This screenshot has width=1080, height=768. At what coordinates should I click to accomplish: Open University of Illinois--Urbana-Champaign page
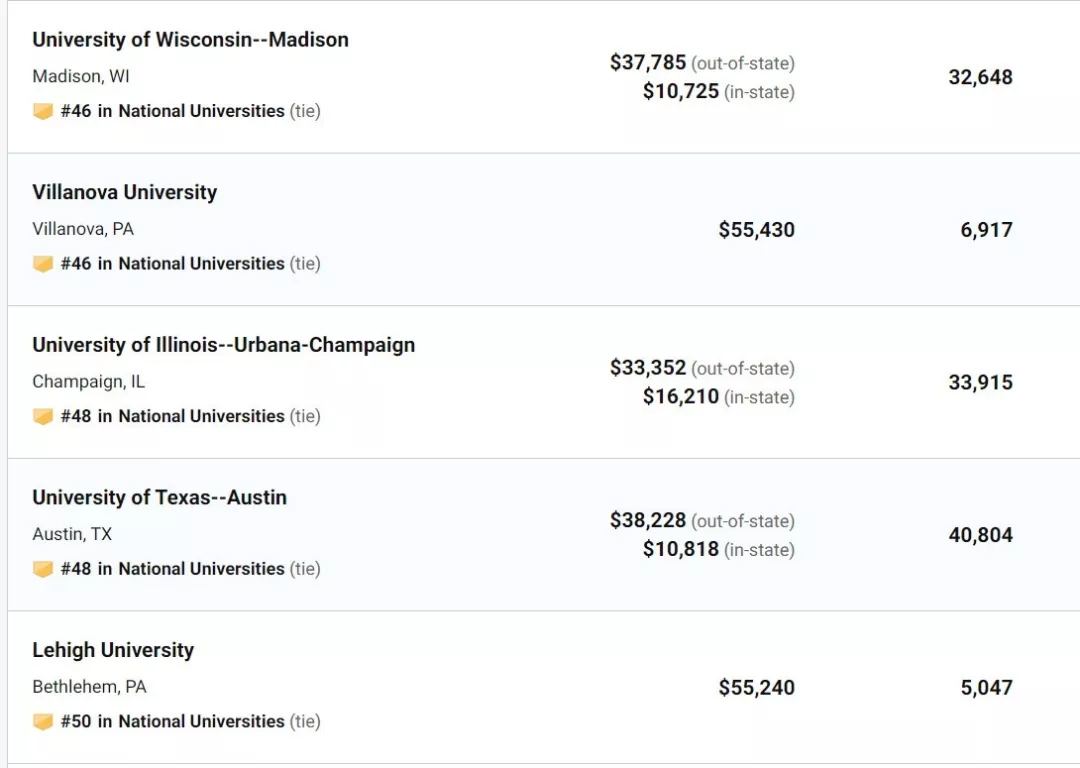[x=223, y=345]
